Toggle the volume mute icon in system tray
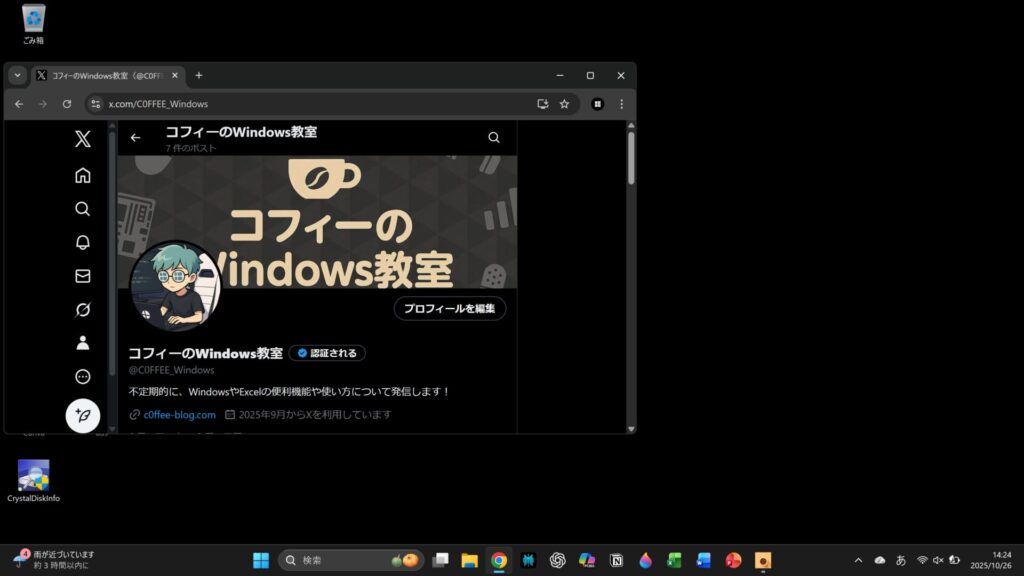The width and height of the screenshot is (1024, 576). click(938, 560)
